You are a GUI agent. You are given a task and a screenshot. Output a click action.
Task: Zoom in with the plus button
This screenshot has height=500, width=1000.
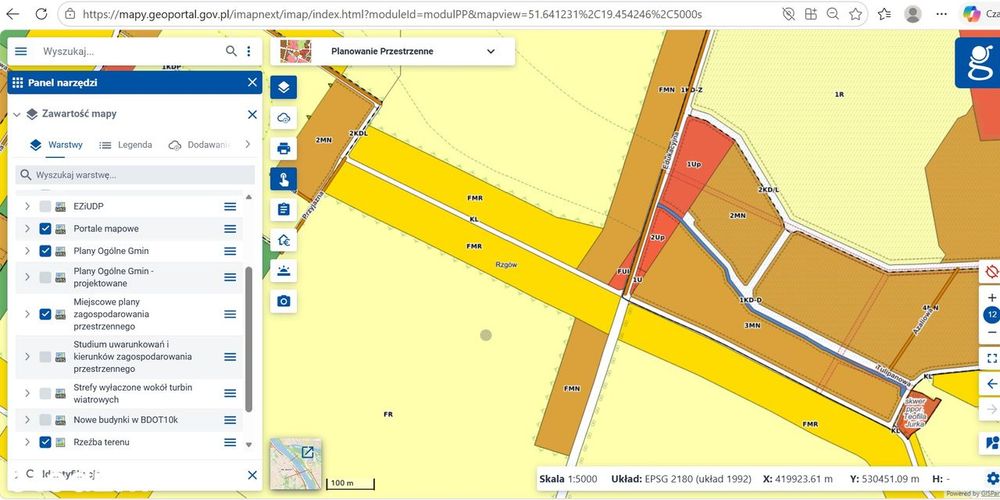[x=991, y=298]
